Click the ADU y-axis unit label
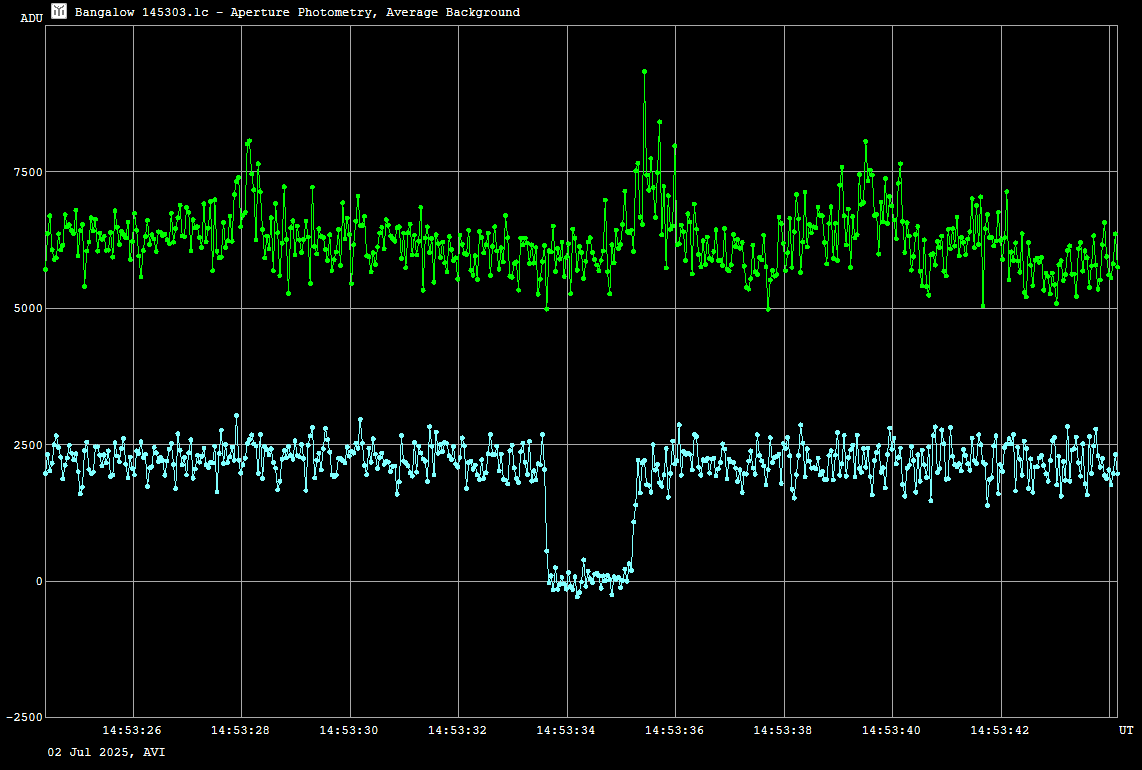This screenshot has width=1142, height=770. [x=31, y=18]
